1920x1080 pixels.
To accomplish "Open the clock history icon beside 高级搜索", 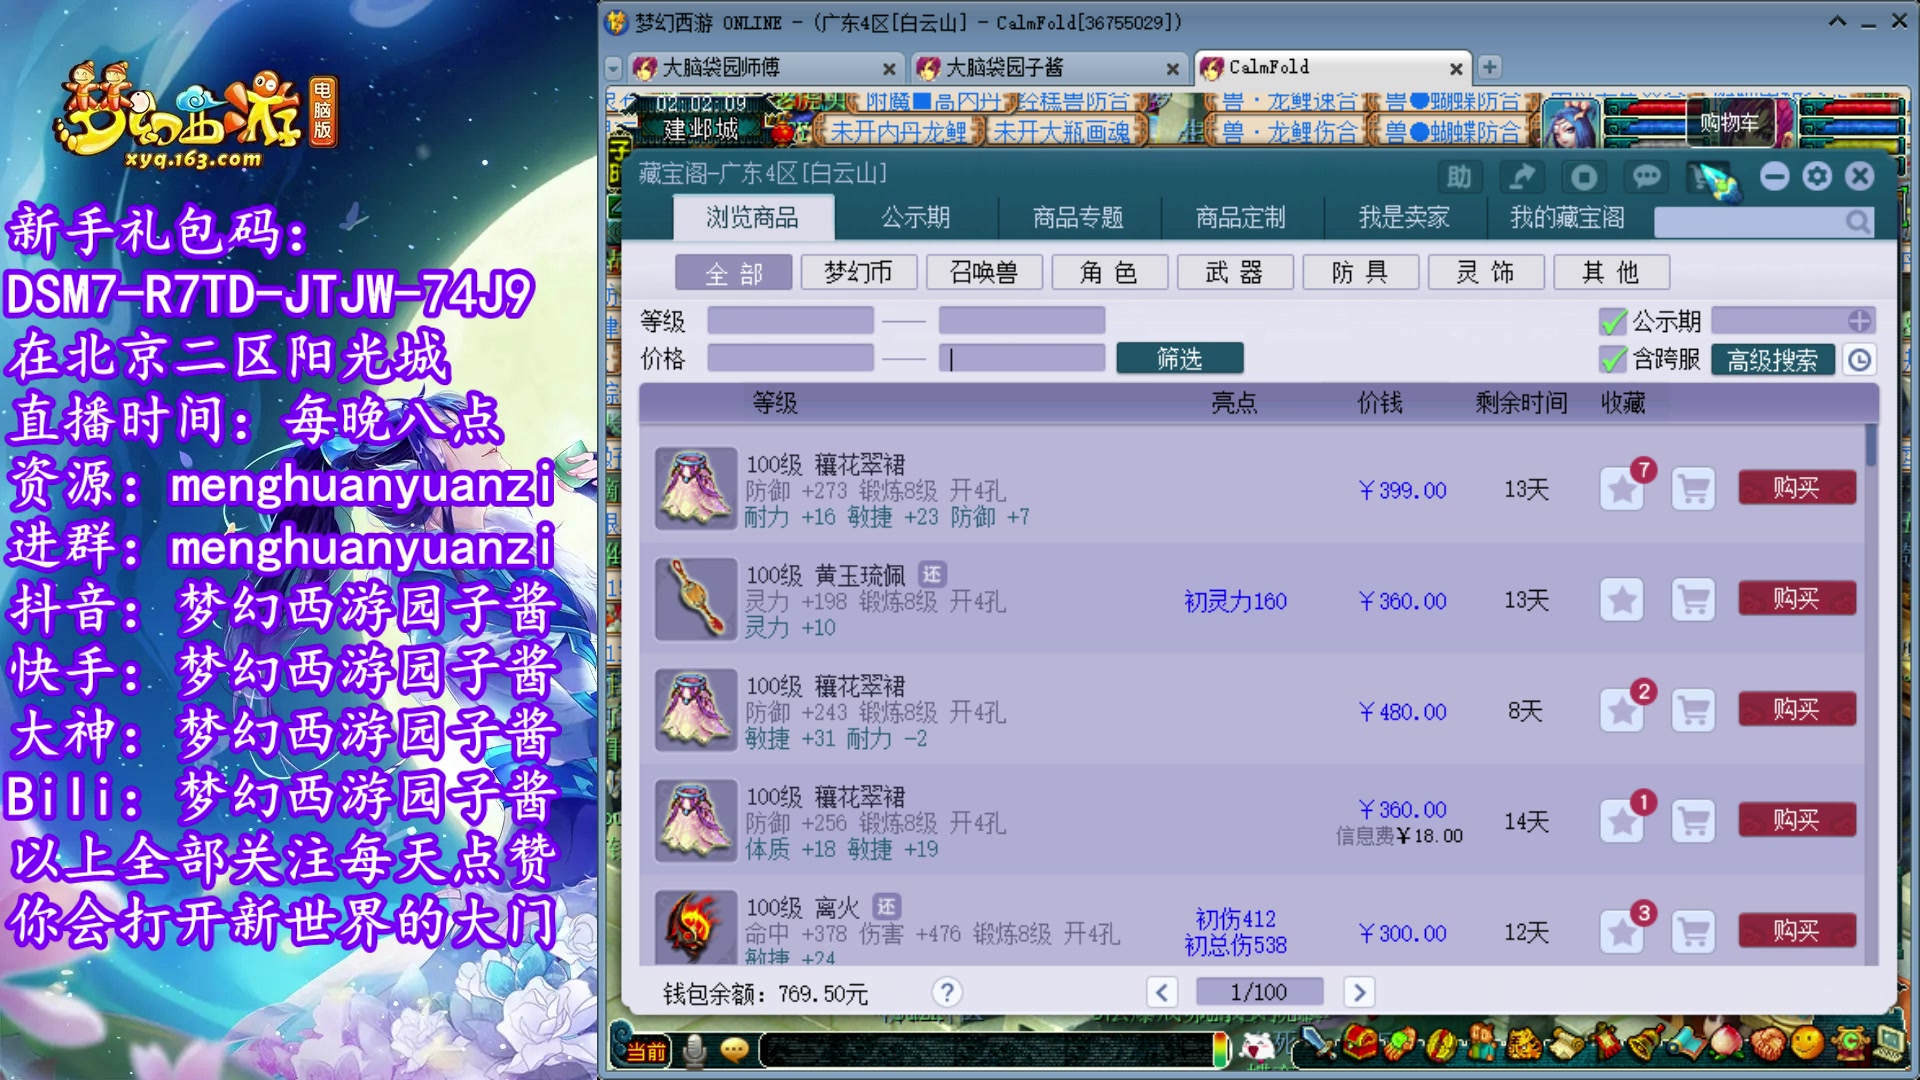I will click(x=1860, y=360).
